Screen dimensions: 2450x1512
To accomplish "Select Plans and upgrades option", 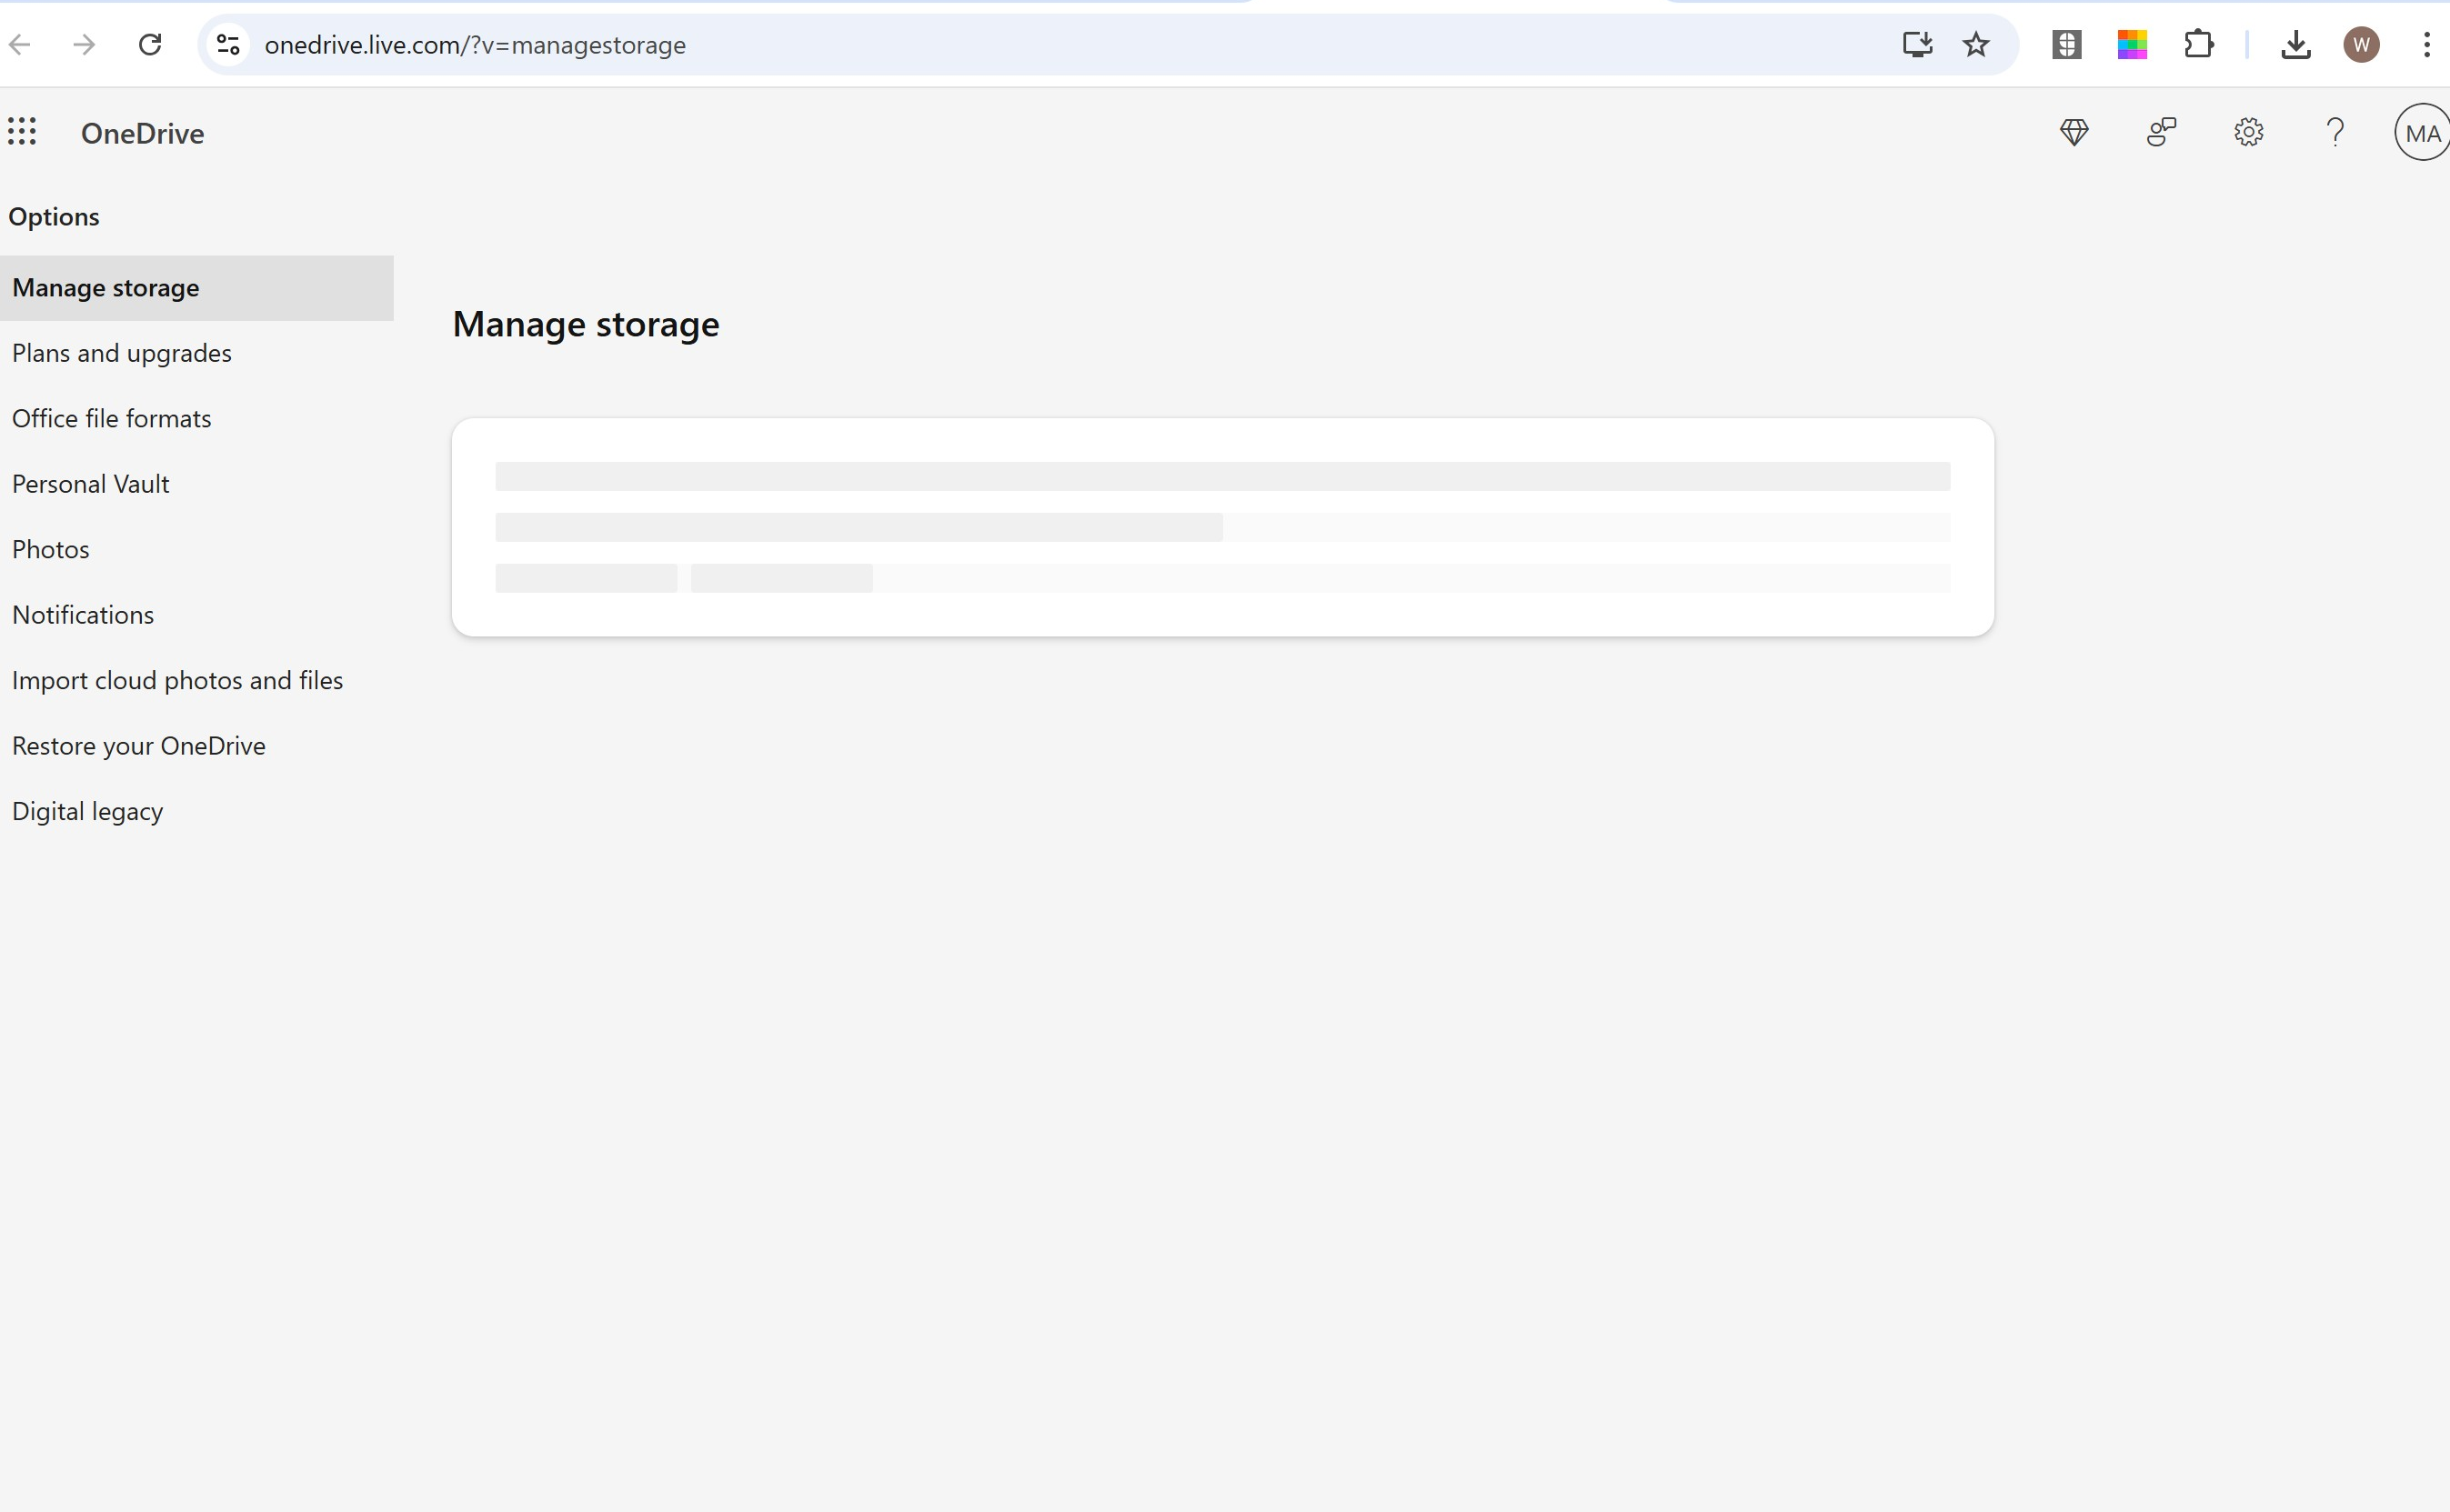I will pyautogui.click(x=122, y=353).
